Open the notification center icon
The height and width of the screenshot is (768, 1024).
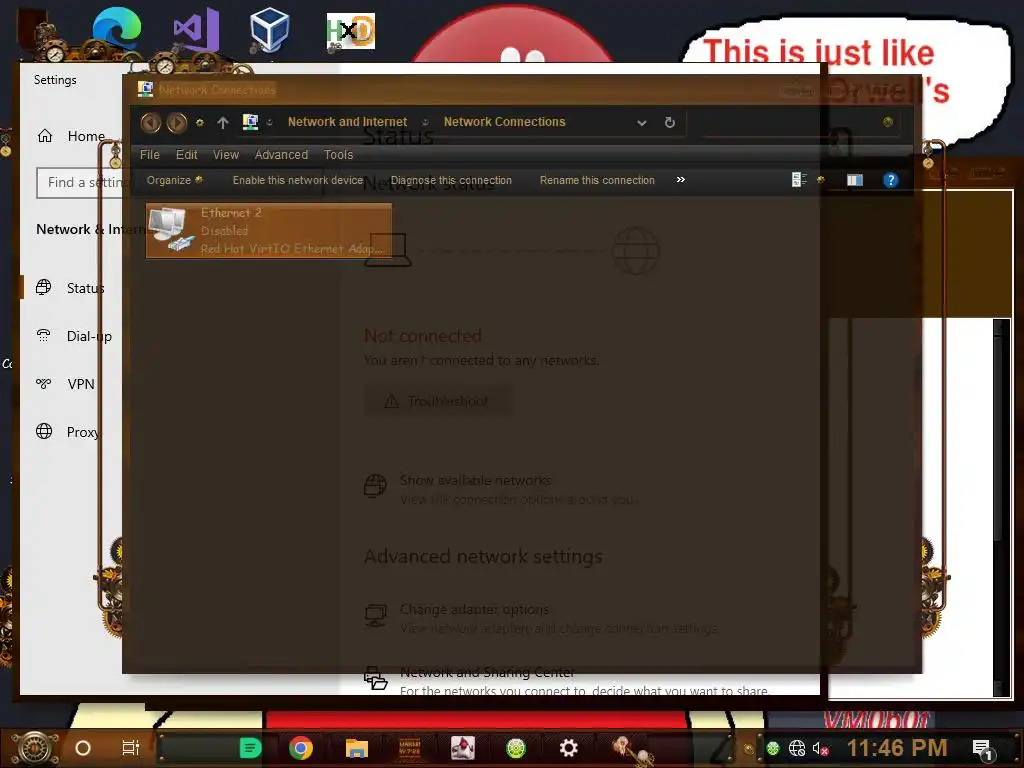tap(983, 749)
